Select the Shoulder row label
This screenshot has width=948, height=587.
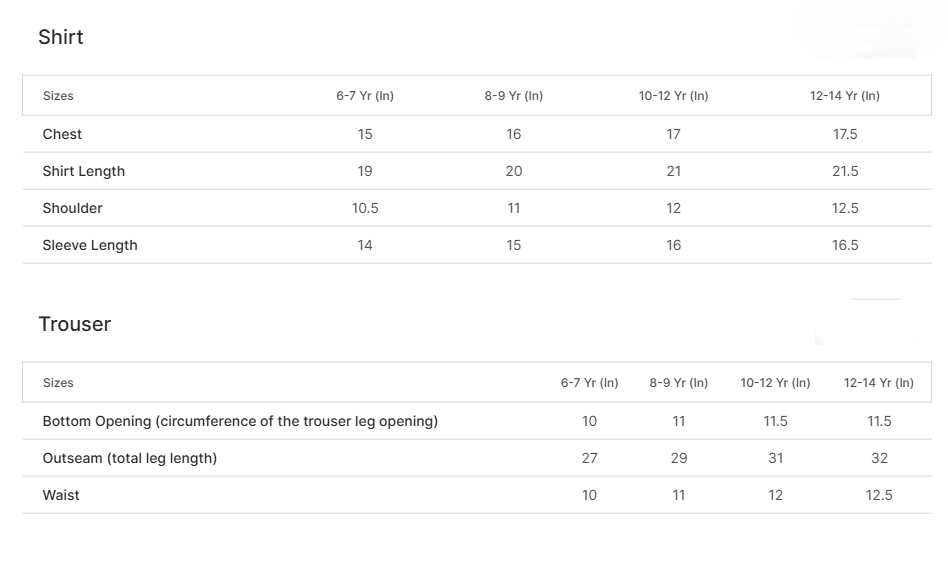coord(72,208)
